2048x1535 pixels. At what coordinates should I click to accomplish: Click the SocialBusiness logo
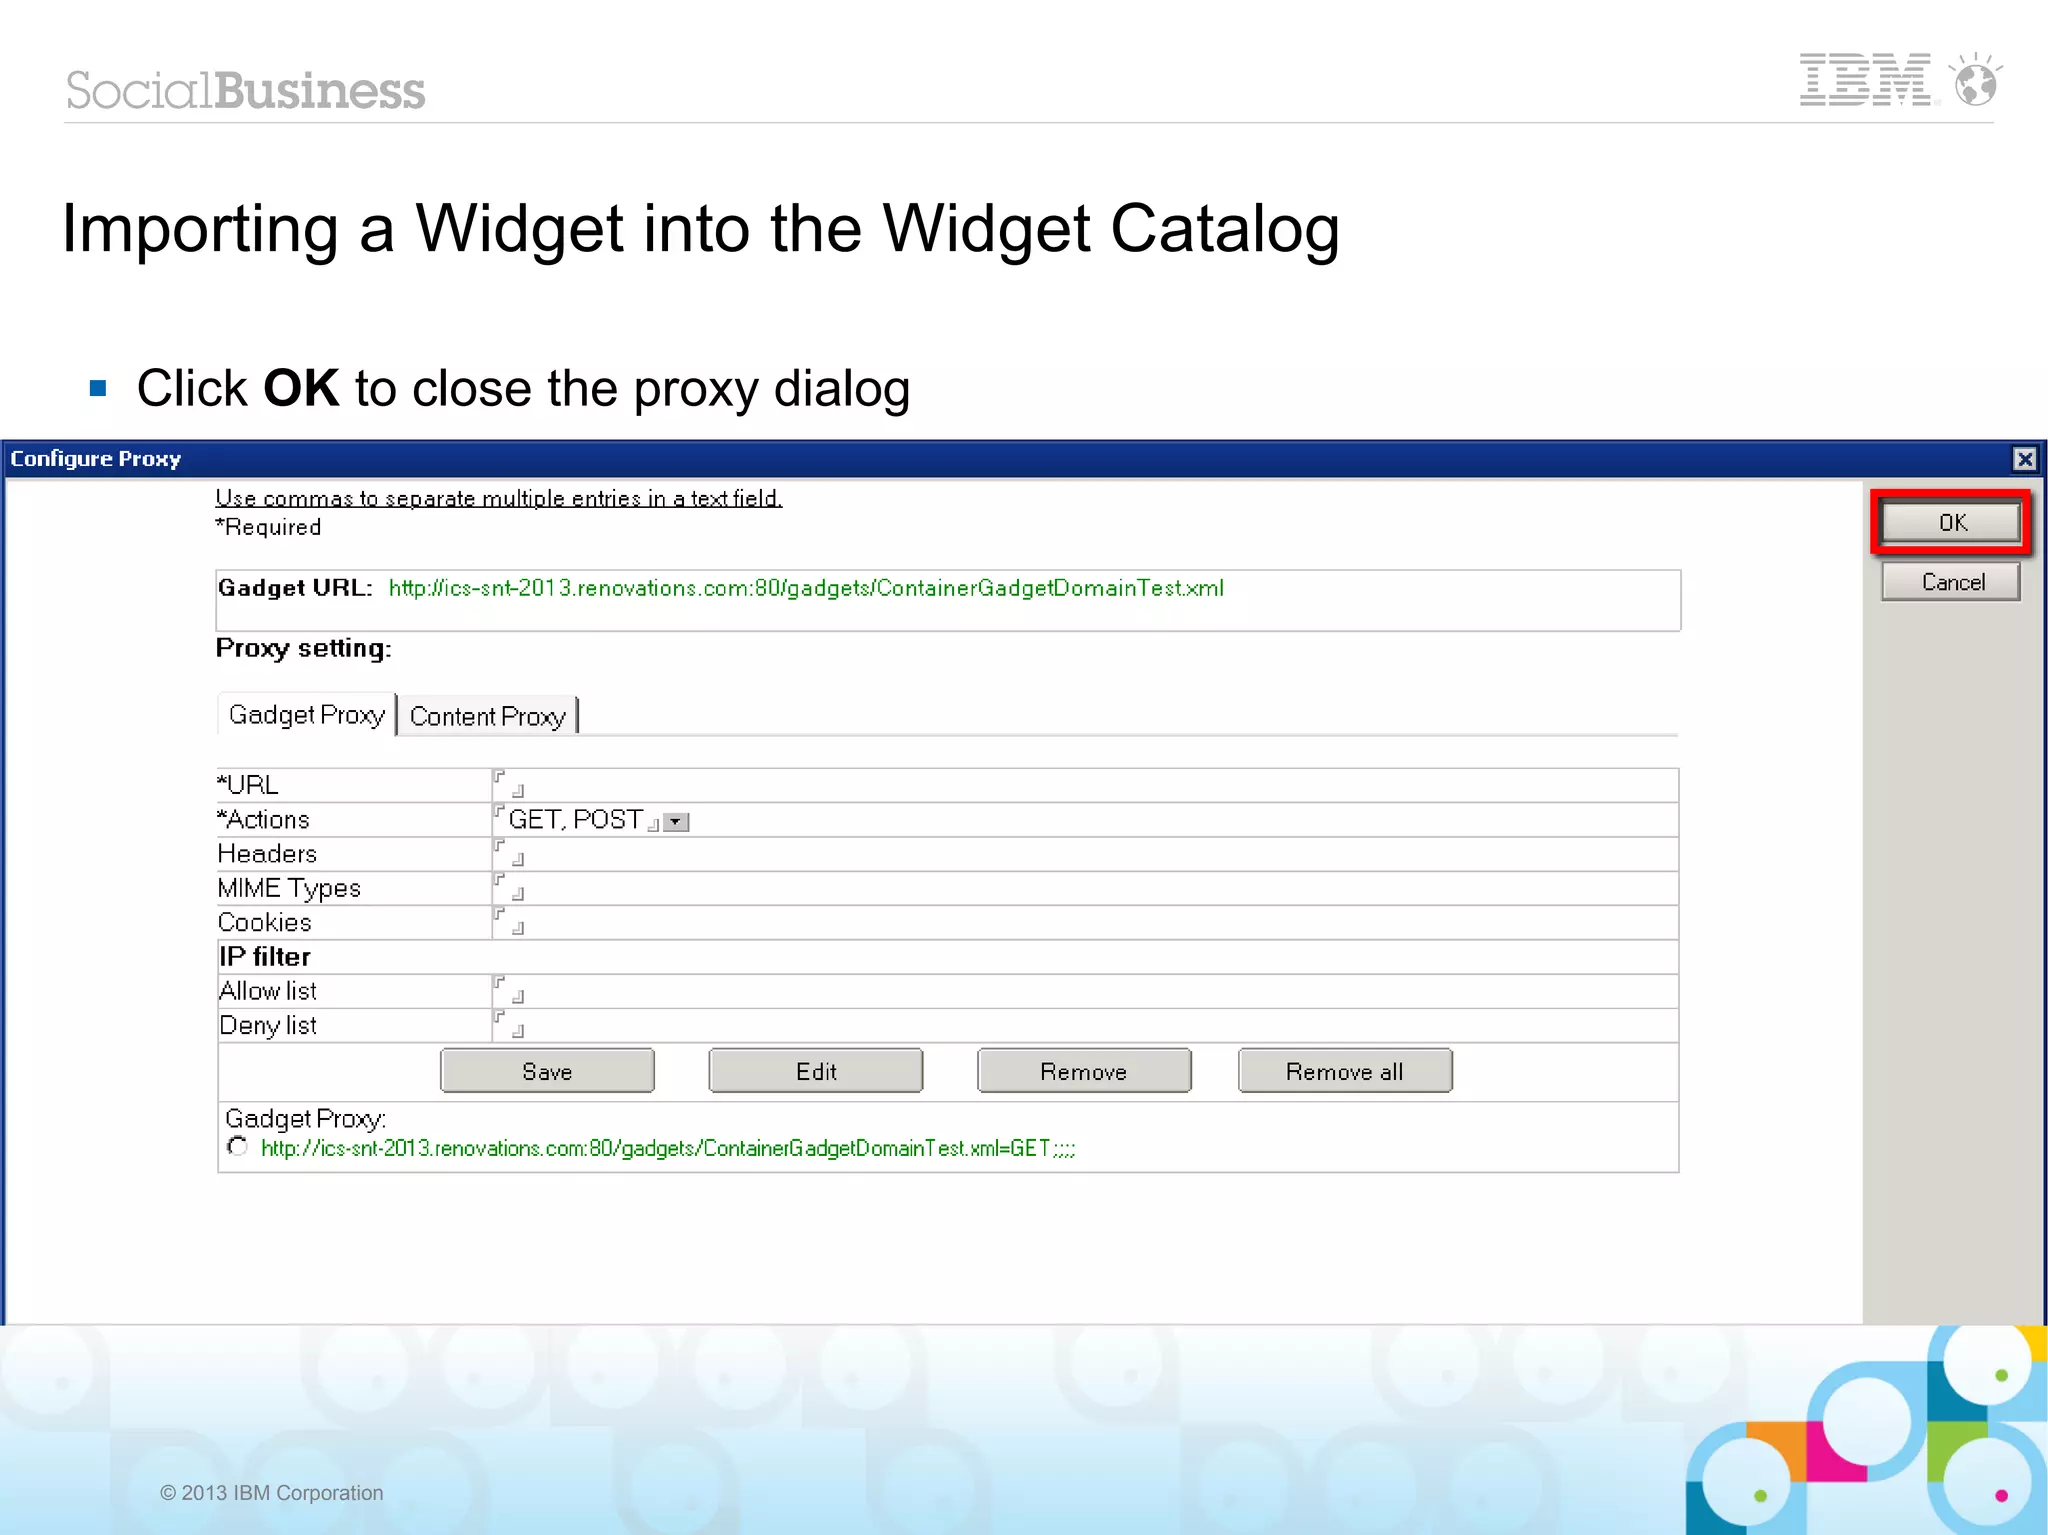click(246, 90)
